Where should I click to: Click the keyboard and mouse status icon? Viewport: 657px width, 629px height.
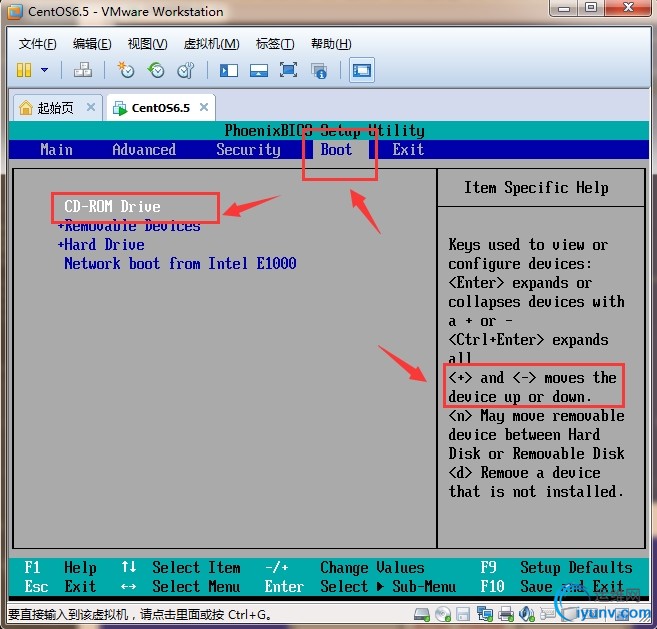[x=547, y=615]
